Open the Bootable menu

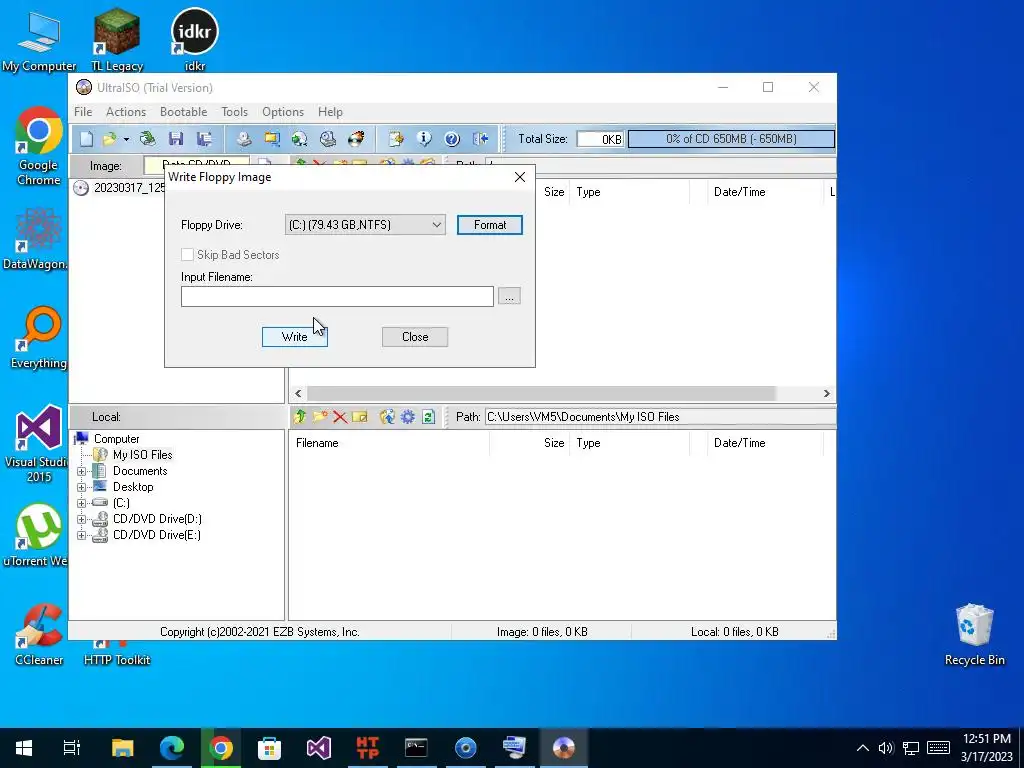(184, 112)
